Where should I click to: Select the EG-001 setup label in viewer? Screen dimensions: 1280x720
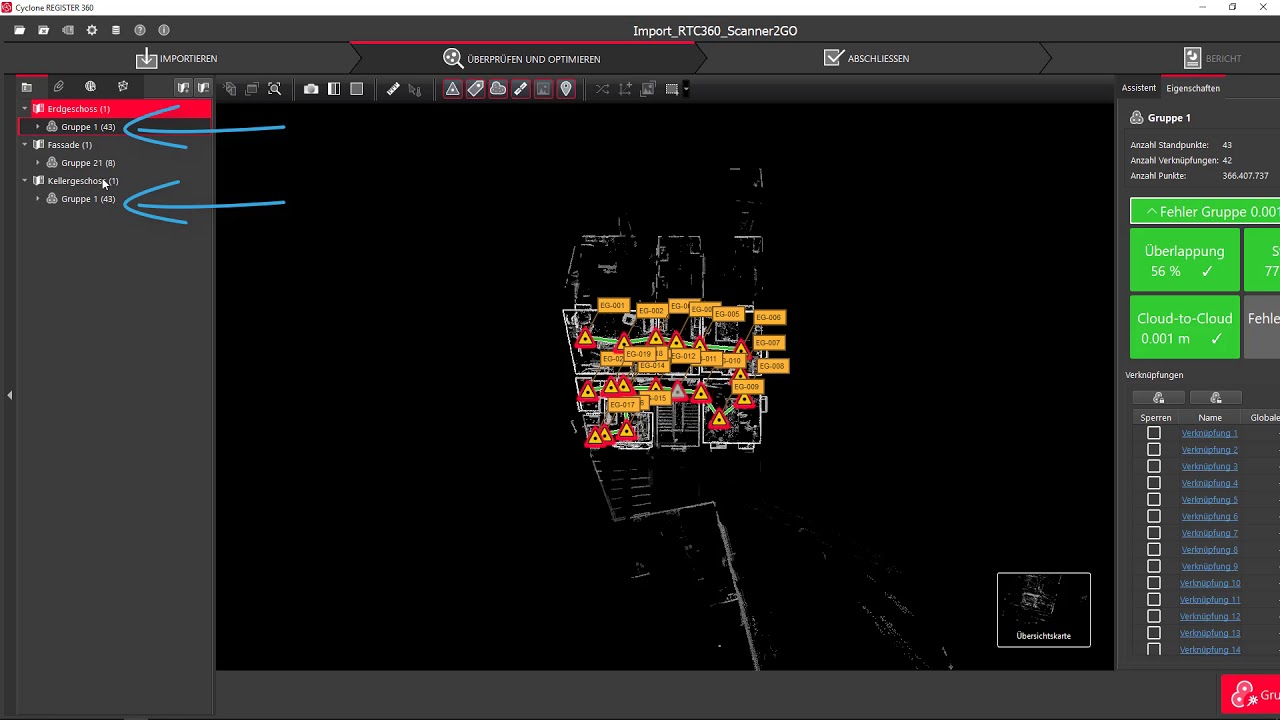(612, 305)
